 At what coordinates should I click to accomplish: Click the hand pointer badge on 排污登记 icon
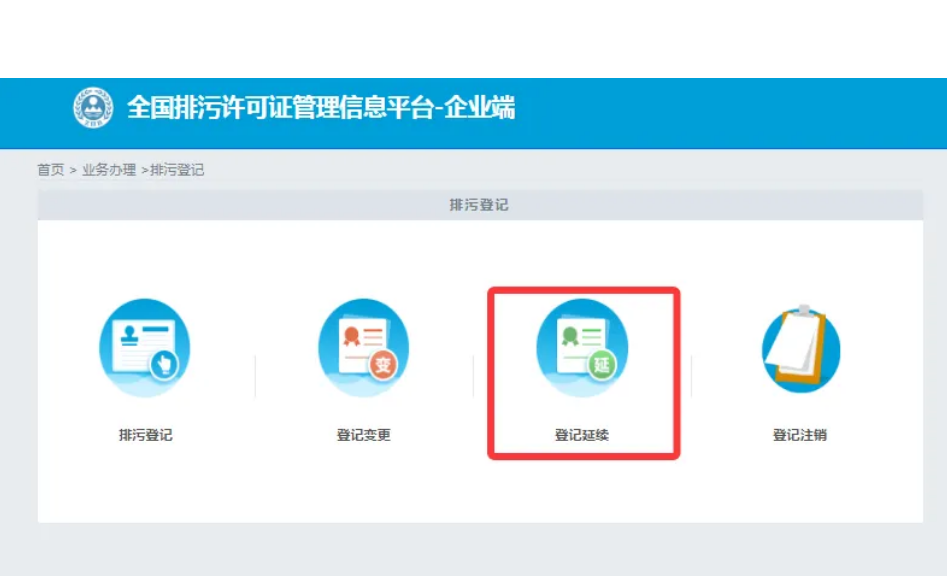pyautogui.click(x=165, y=365)
